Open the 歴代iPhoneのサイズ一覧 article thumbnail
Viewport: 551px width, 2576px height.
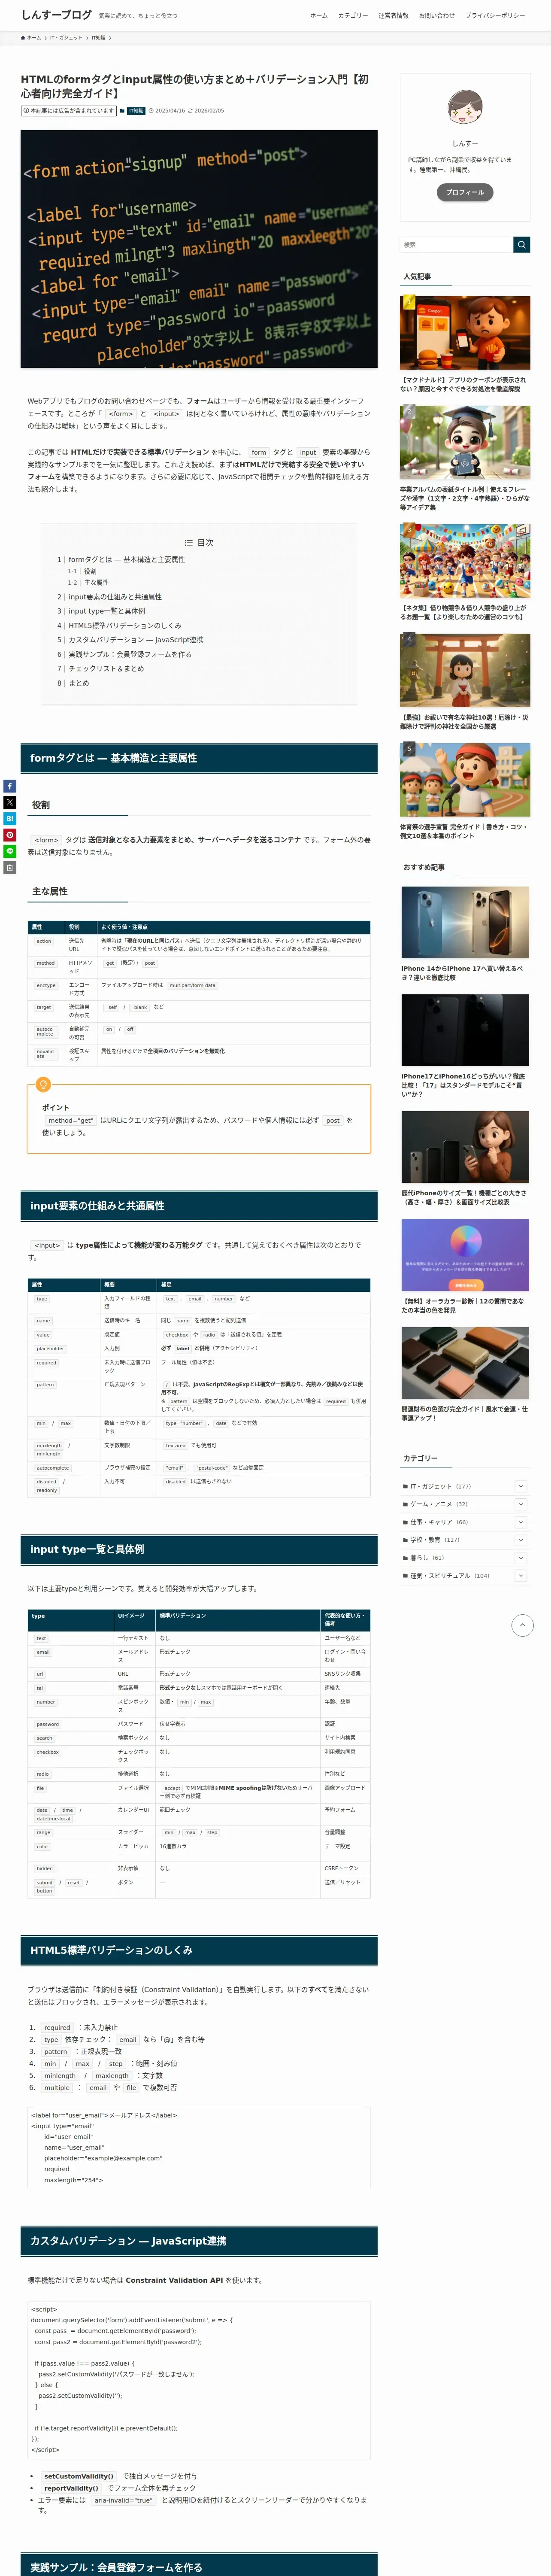(x=465, y=1147)
